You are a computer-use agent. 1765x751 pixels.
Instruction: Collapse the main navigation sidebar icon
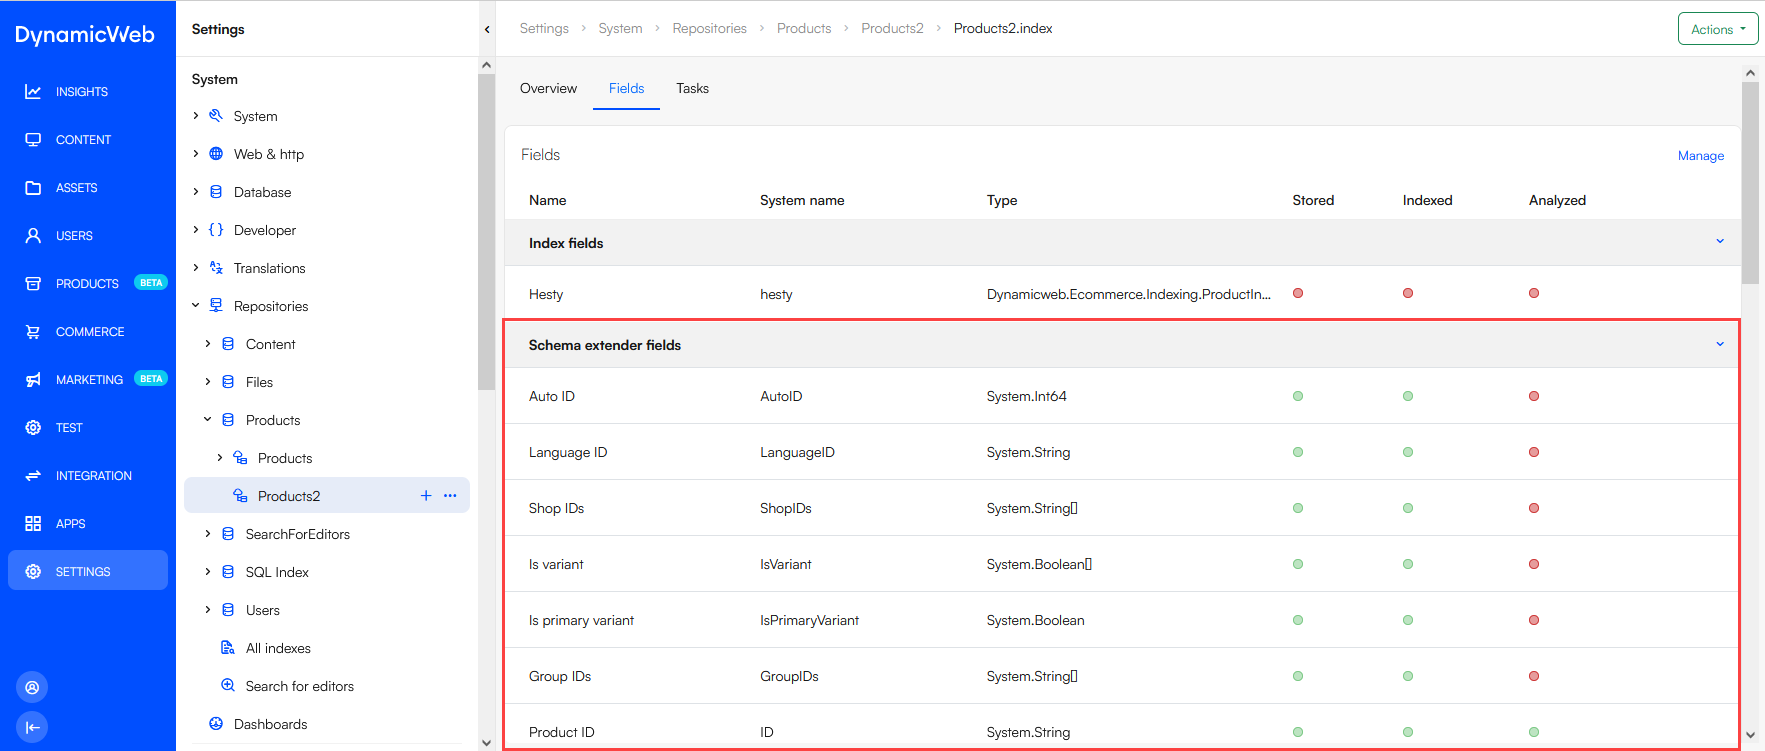[x=32, y=727]
